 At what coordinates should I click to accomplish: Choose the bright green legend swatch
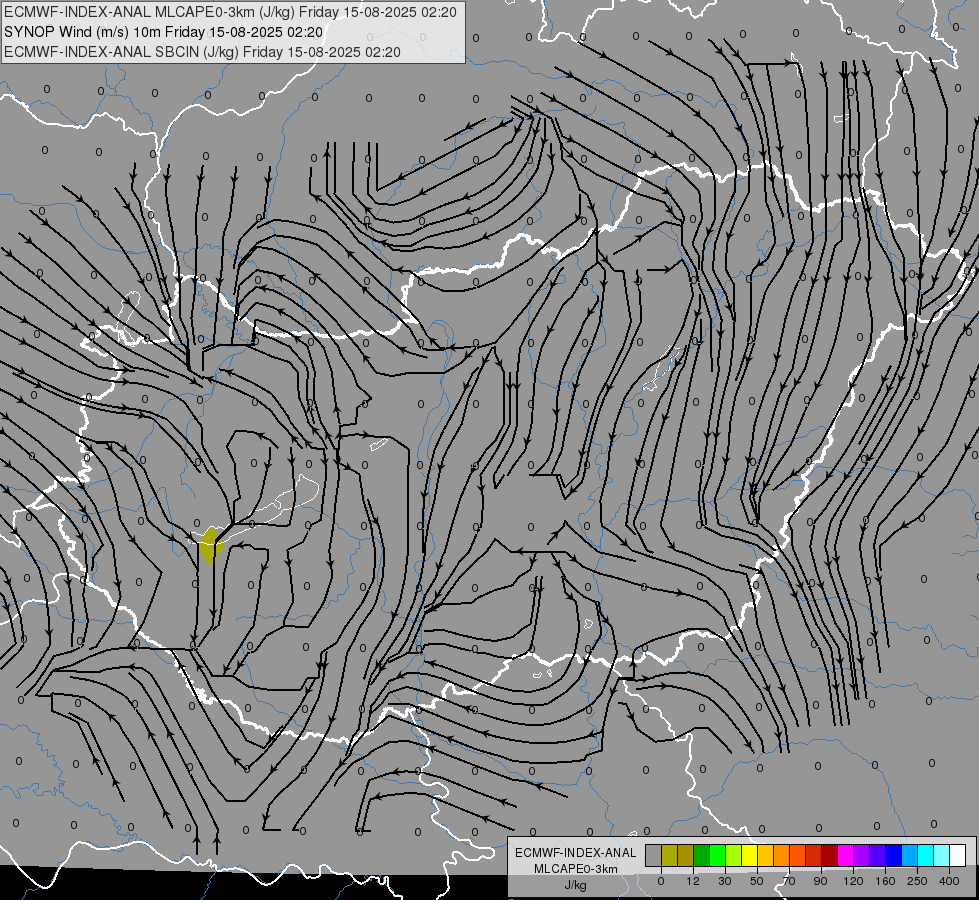717,855
